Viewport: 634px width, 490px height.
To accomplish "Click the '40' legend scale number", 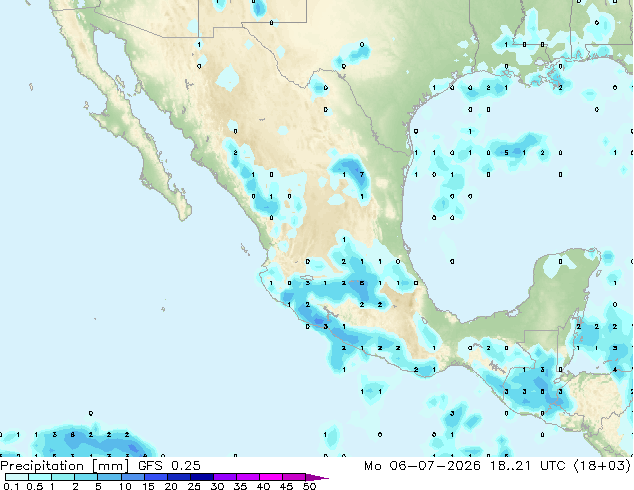I will pyautogui.click(x=263, y=486).
